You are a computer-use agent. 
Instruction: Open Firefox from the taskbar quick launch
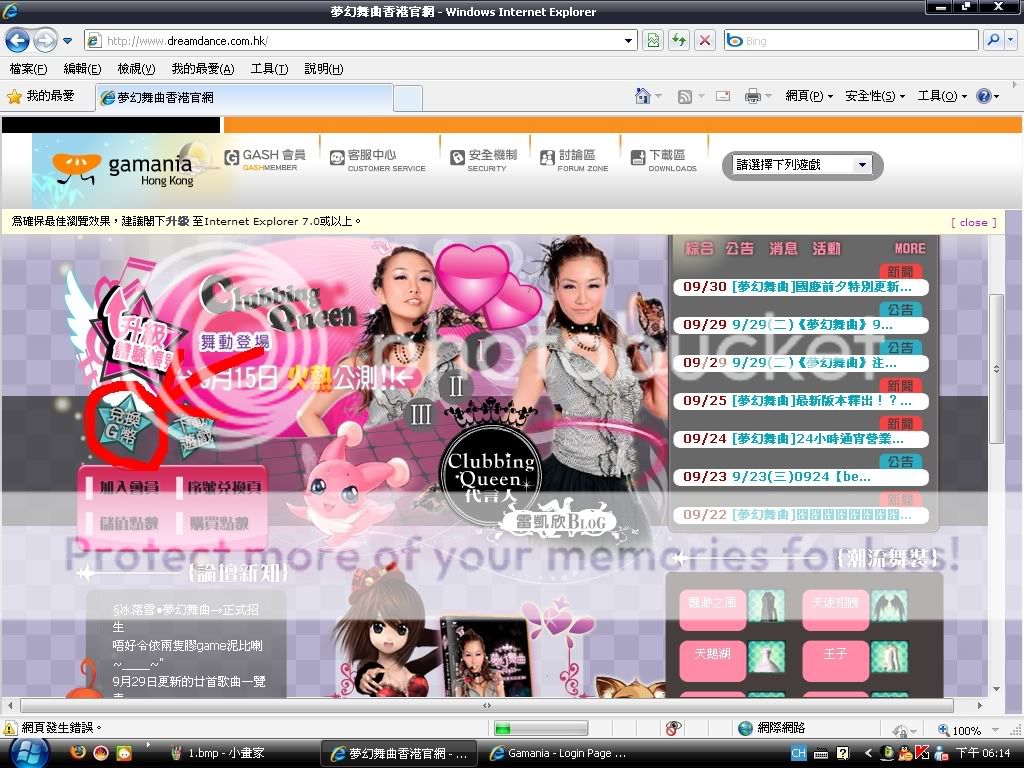[78, 753]
